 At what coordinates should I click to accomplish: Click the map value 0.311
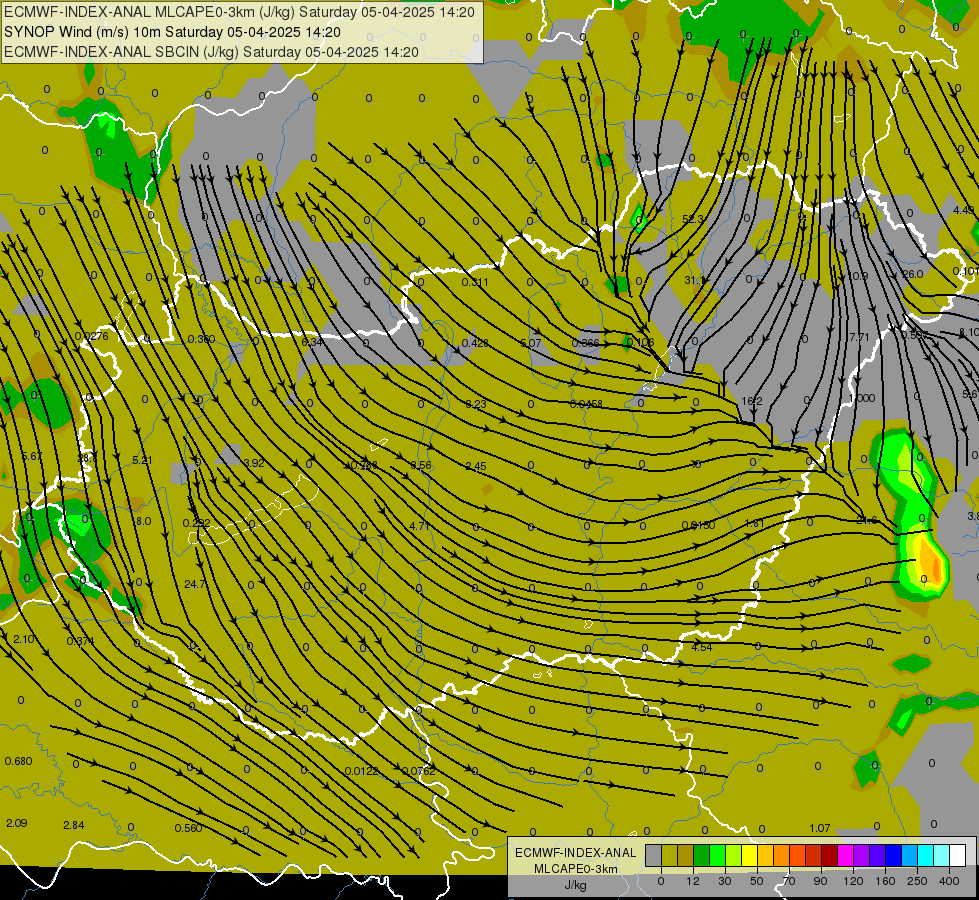tap(475, 282)
